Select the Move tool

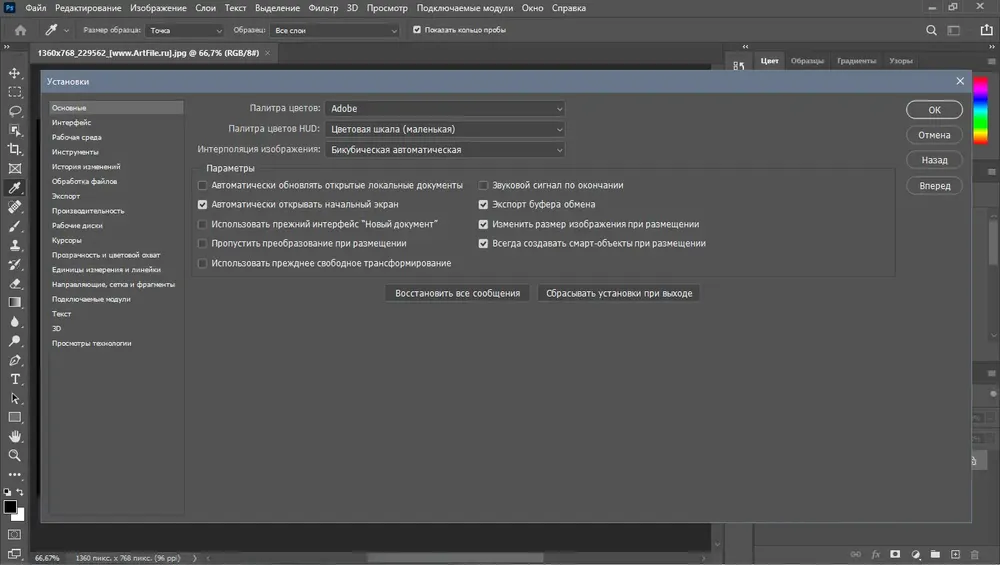[15, 73]
